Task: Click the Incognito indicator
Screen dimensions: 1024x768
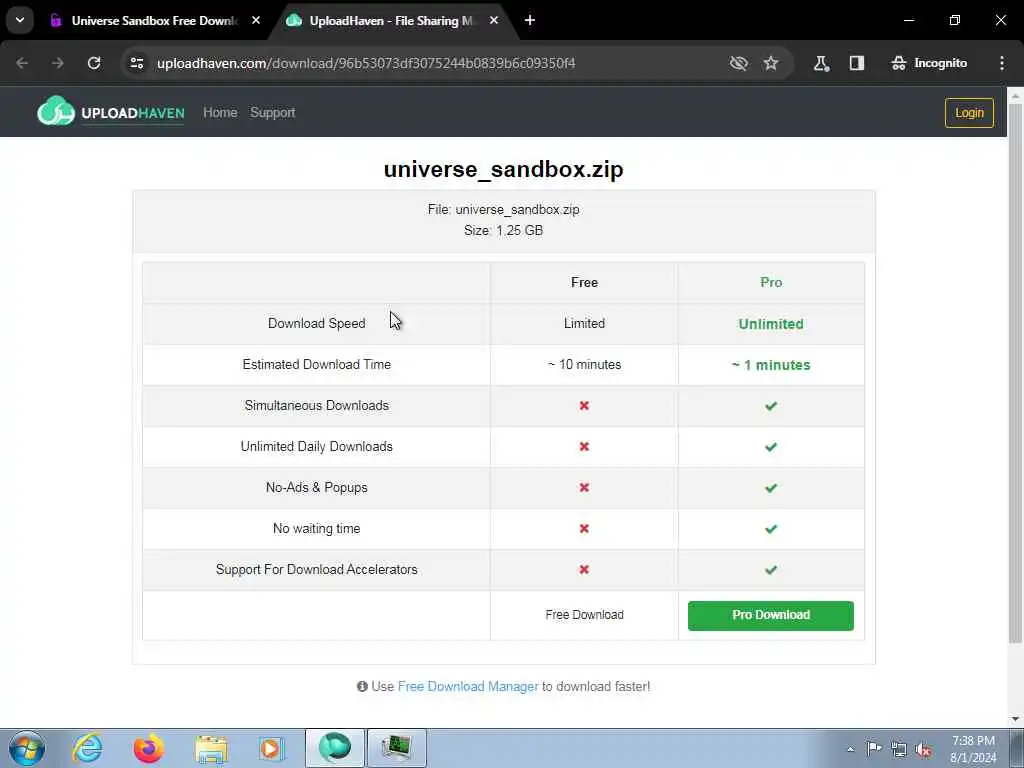Action: tap(929, 63)
